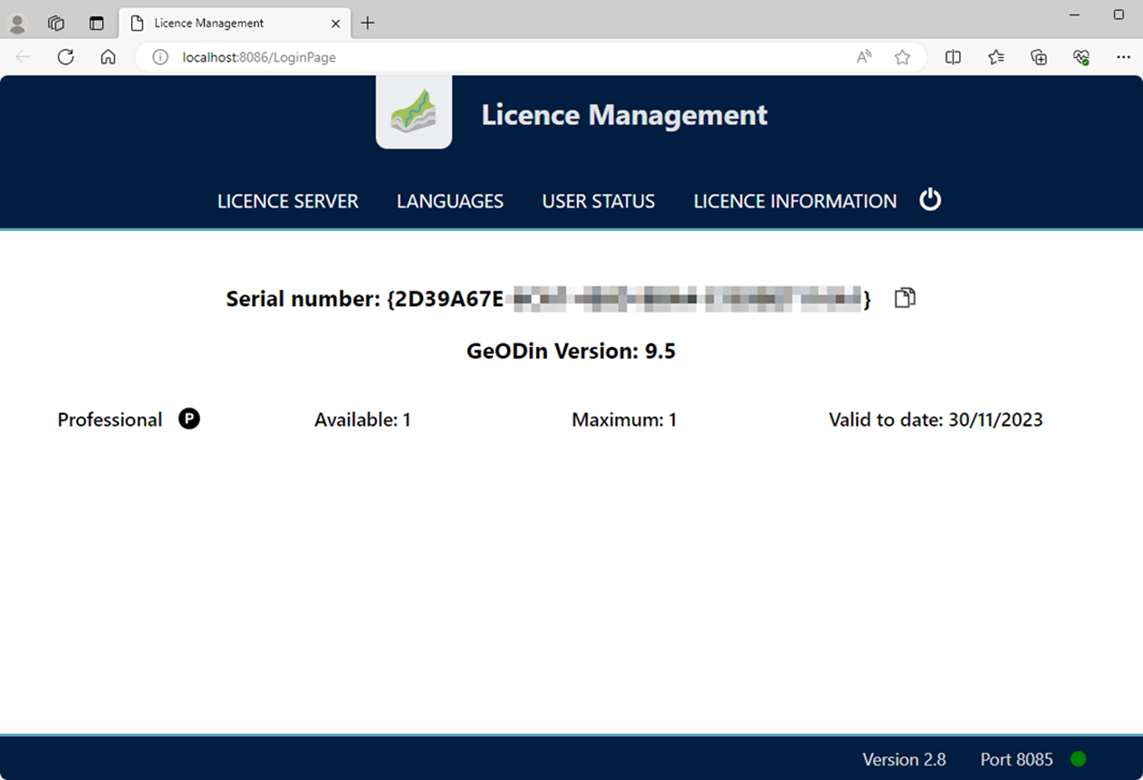1143x780 pixels.
Task: Open LICENCE INFORMATION page
Action: pos(795,201)
